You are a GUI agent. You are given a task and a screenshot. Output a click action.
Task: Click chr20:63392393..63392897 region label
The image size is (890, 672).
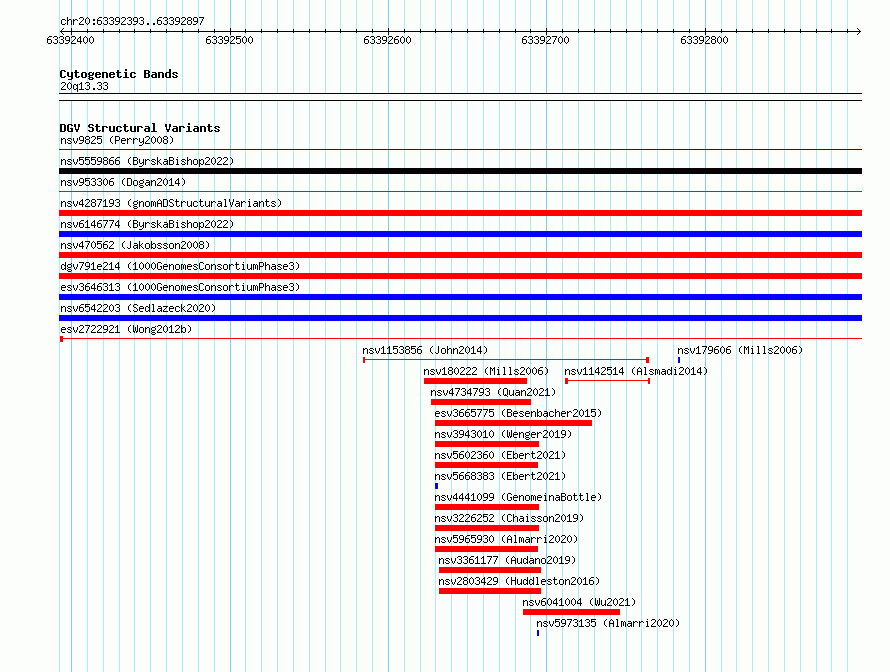click(132, 21)
